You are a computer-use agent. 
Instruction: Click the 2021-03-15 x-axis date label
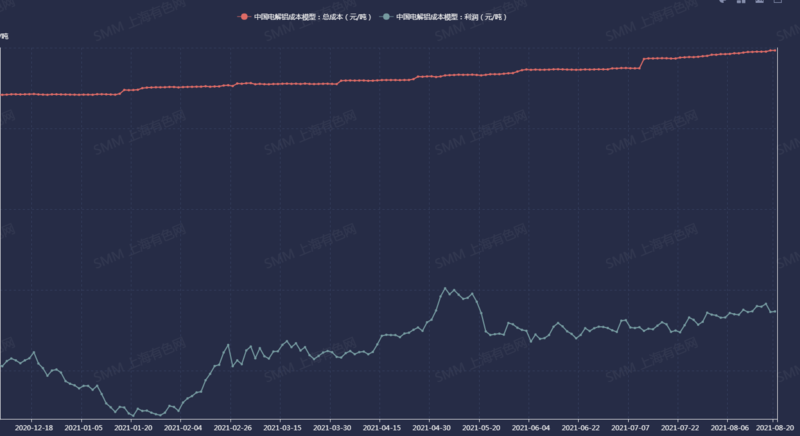point(282,428)
